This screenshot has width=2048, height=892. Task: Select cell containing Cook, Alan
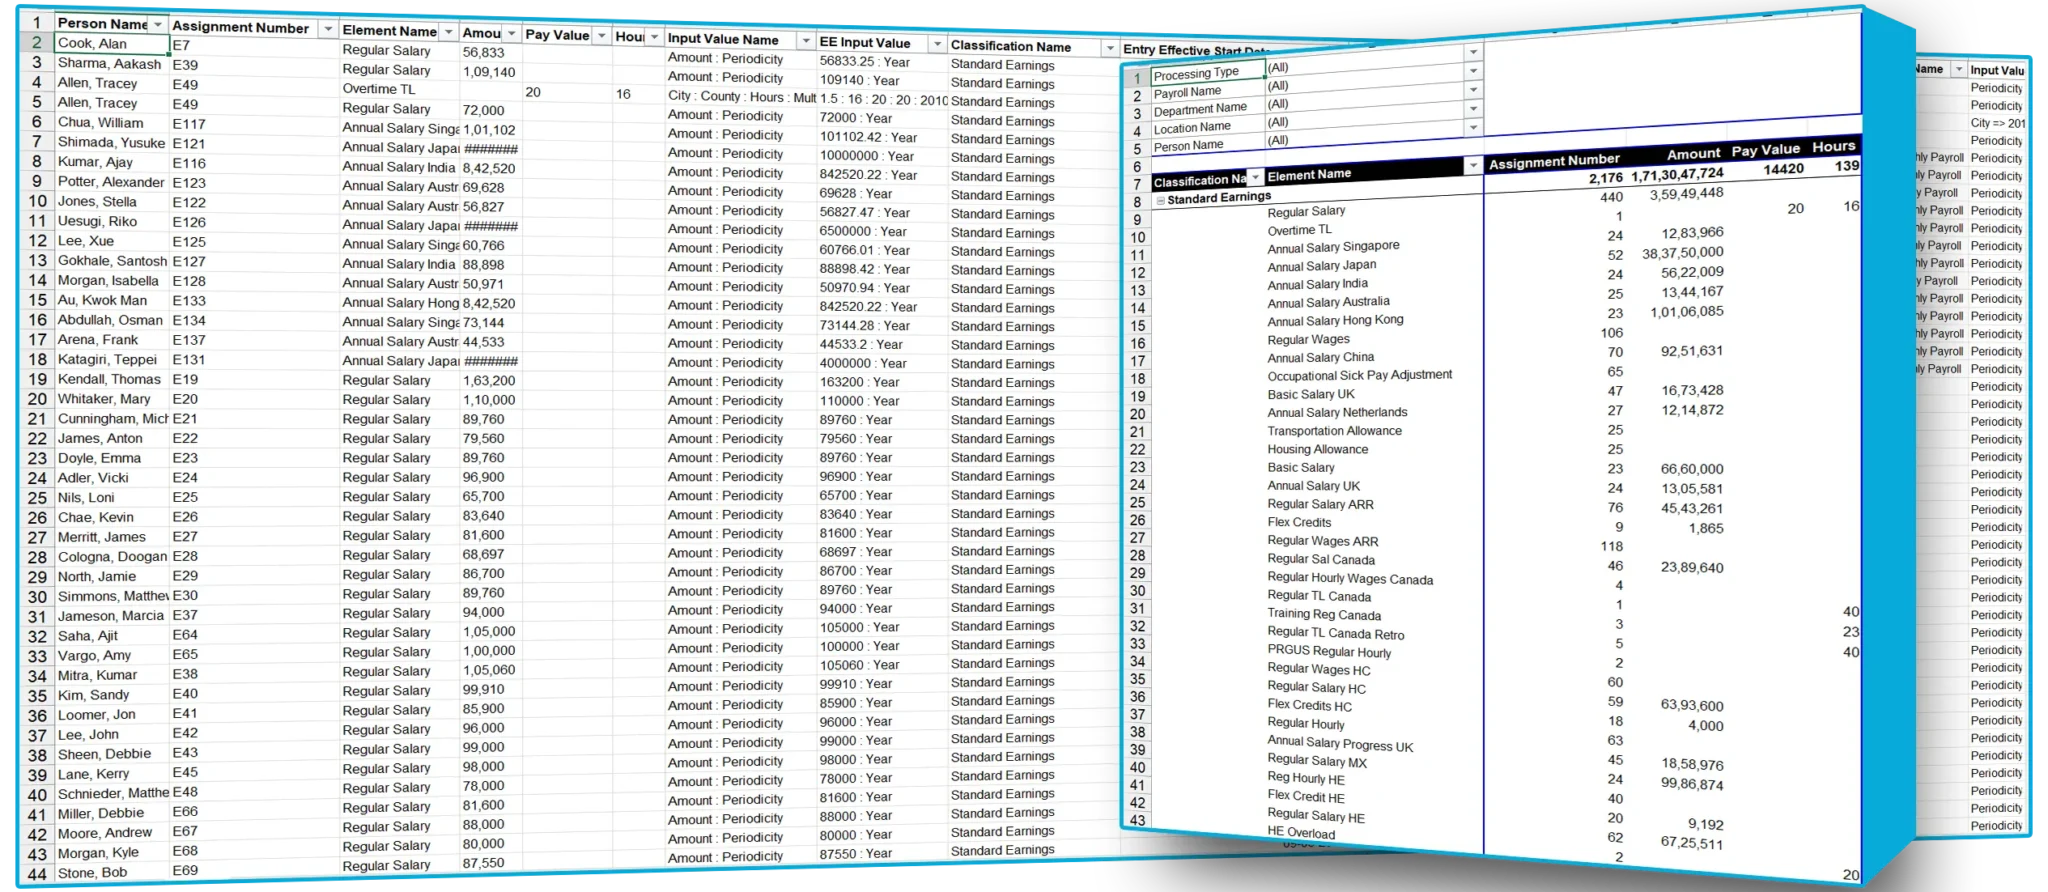[111, 44]
